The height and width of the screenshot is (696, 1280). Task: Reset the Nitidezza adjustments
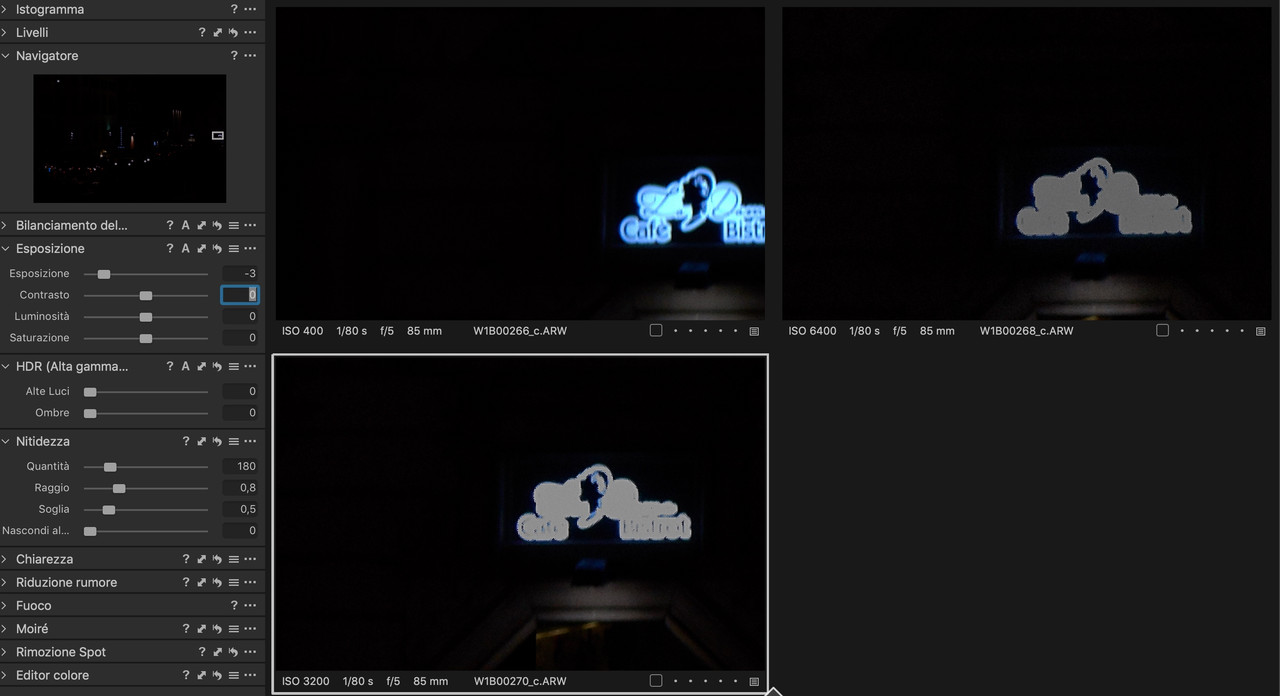[x=217, y=441]
